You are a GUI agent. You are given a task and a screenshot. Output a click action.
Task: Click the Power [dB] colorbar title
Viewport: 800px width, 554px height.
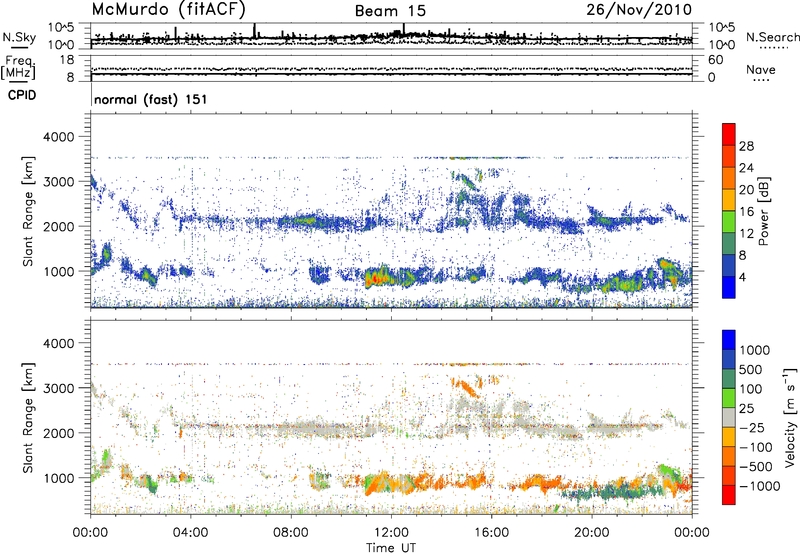[x=764, y=212]
